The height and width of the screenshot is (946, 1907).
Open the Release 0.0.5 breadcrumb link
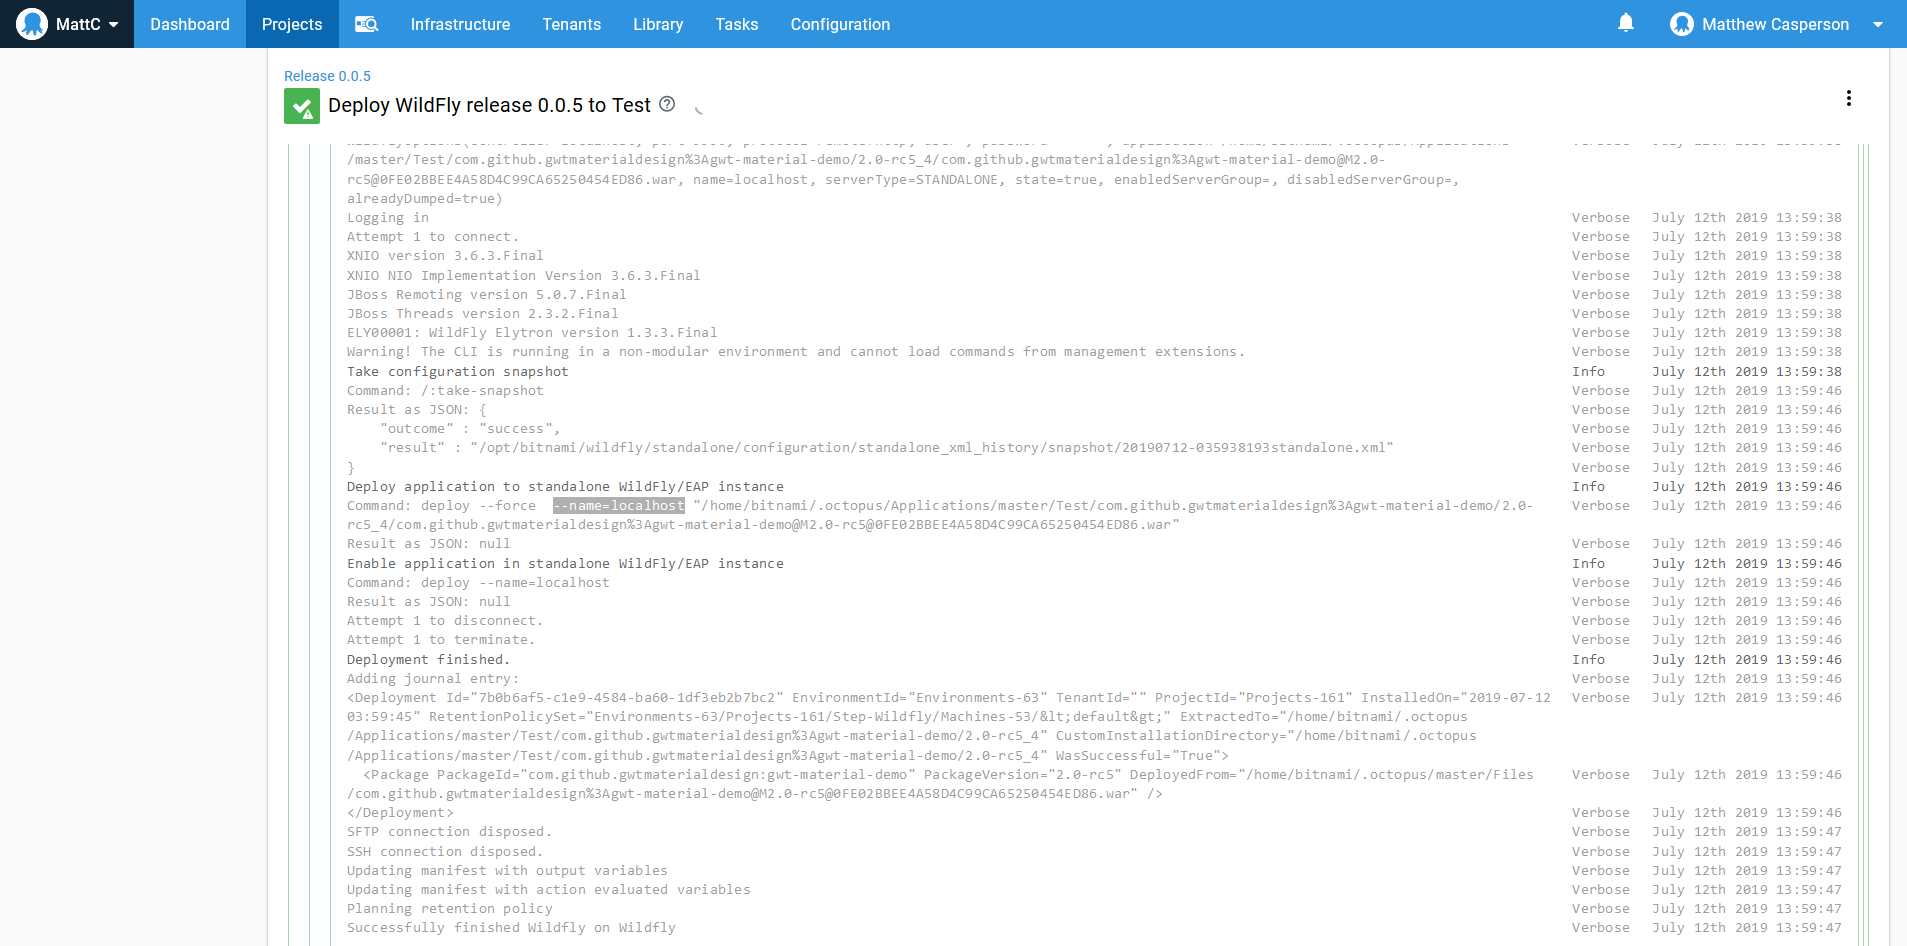(327, 75)
